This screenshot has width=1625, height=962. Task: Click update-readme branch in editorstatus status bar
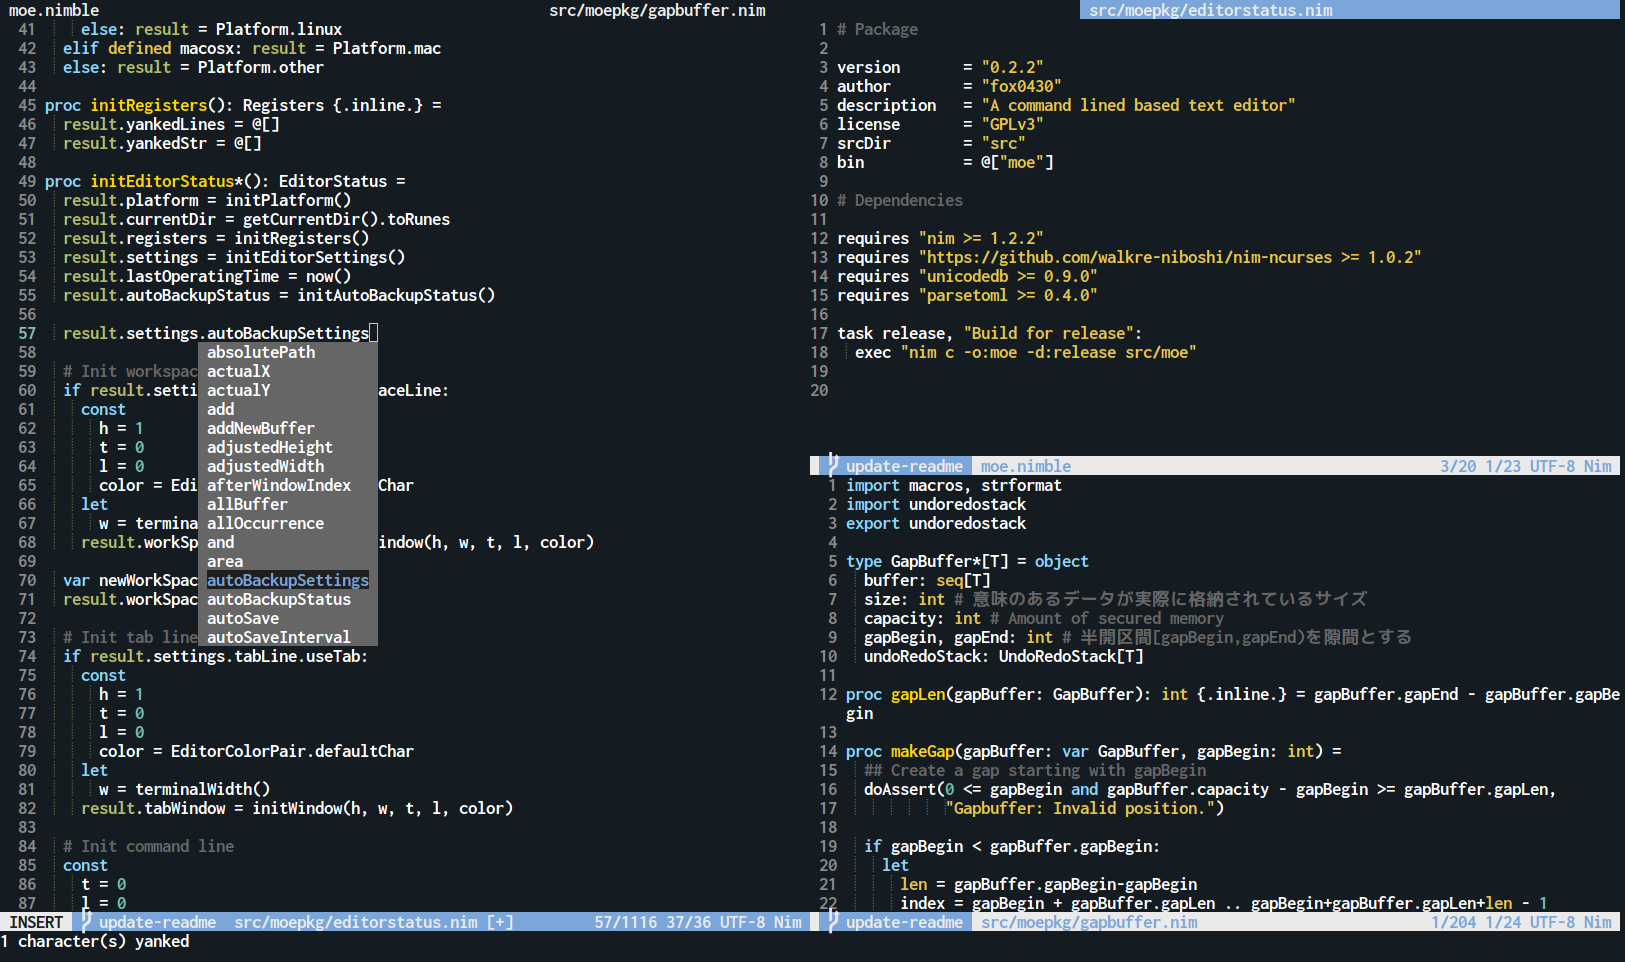[x=157, y=922]
